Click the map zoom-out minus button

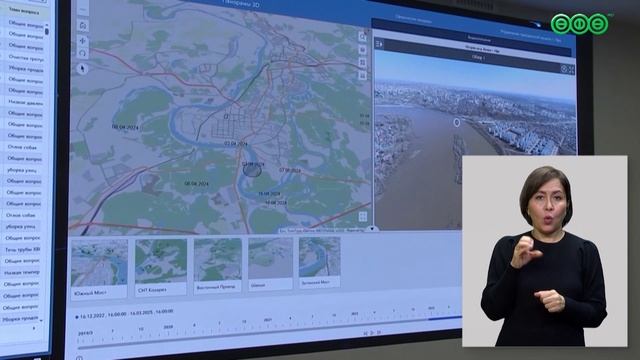point(83,9)
